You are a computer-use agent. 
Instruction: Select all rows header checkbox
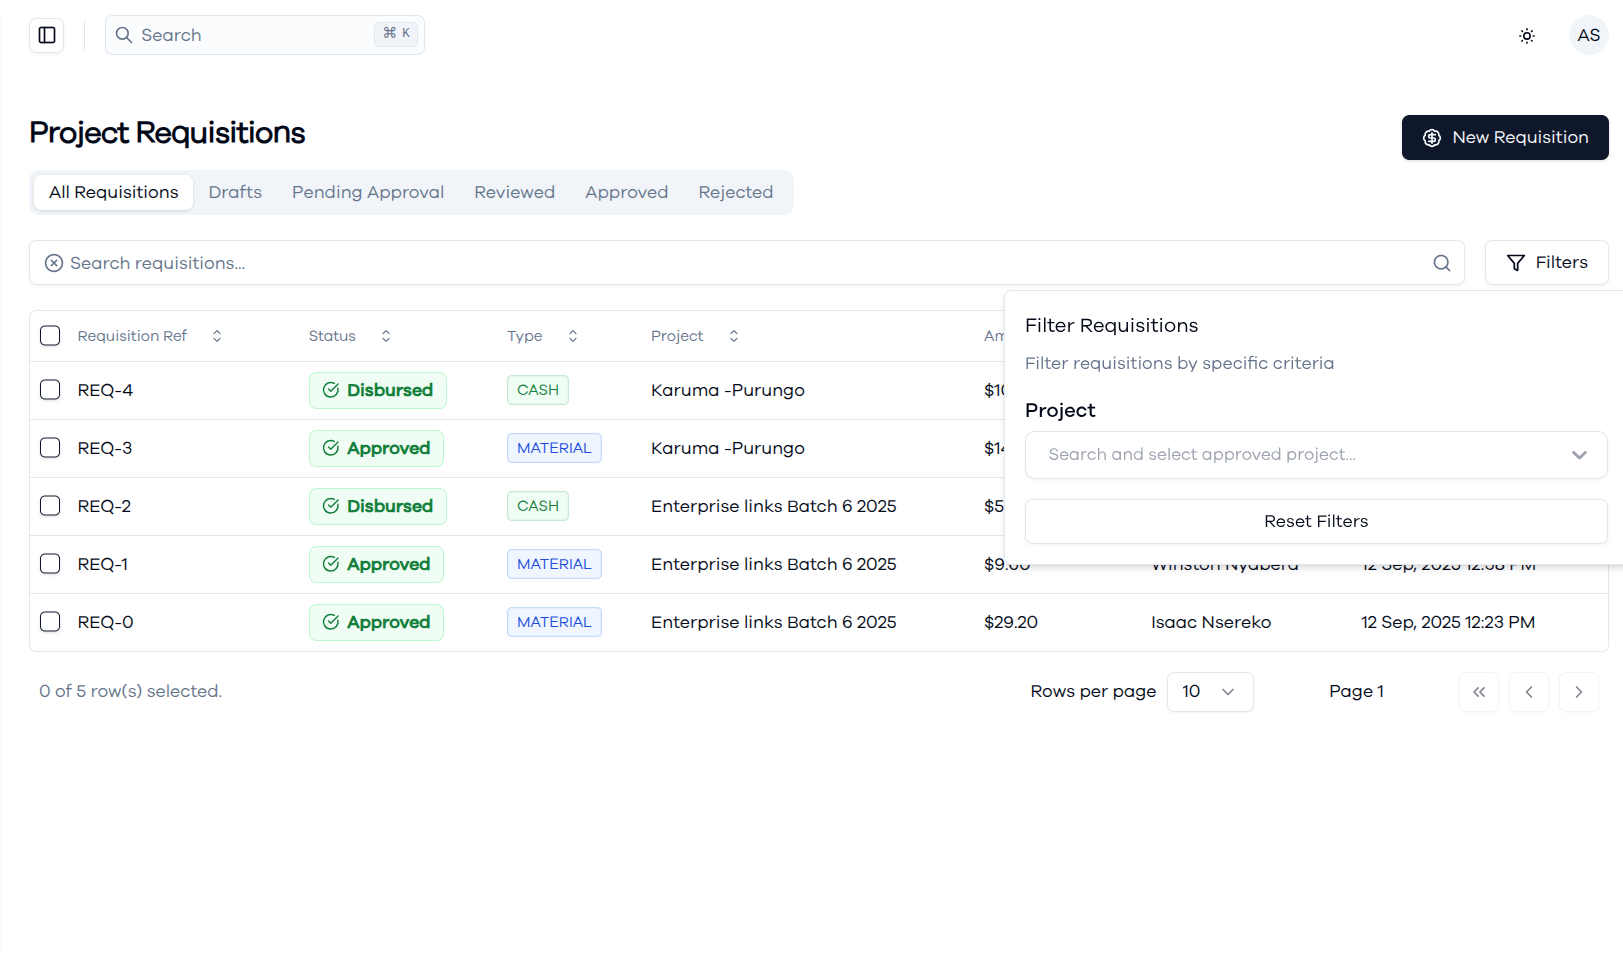click(50, 336)
